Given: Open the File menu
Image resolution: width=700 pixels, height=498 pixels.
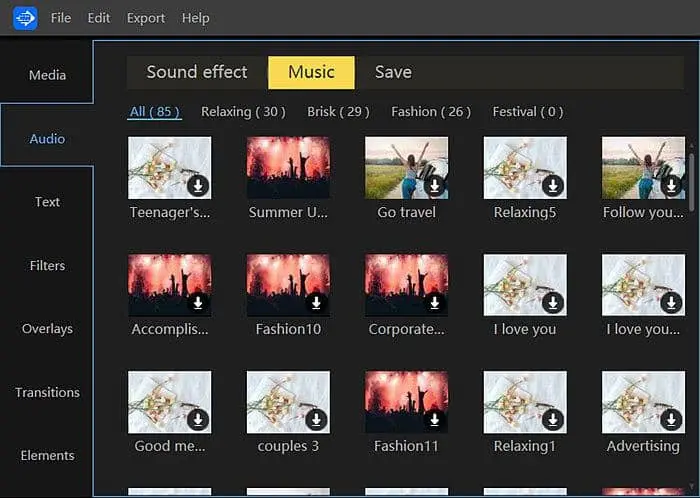Looking at the screenshot, I should tap(61, 18).
